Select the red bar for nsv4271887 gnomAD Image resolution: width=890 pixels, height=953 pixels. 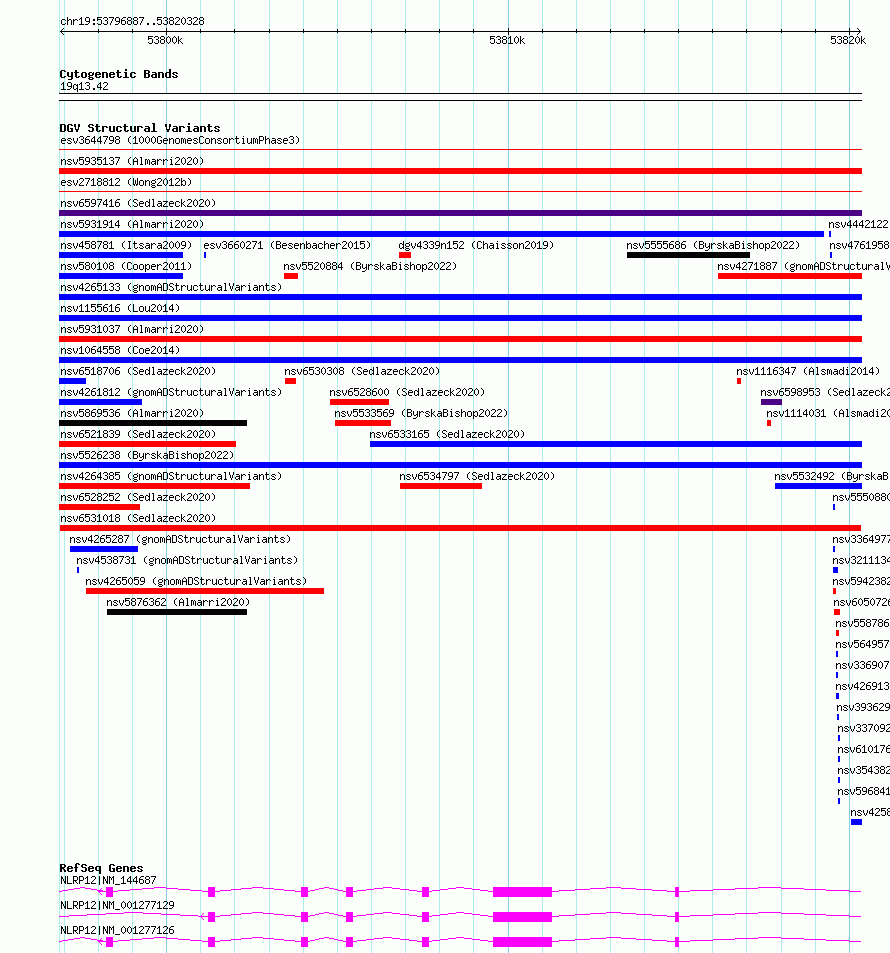(x=790, y=276)
